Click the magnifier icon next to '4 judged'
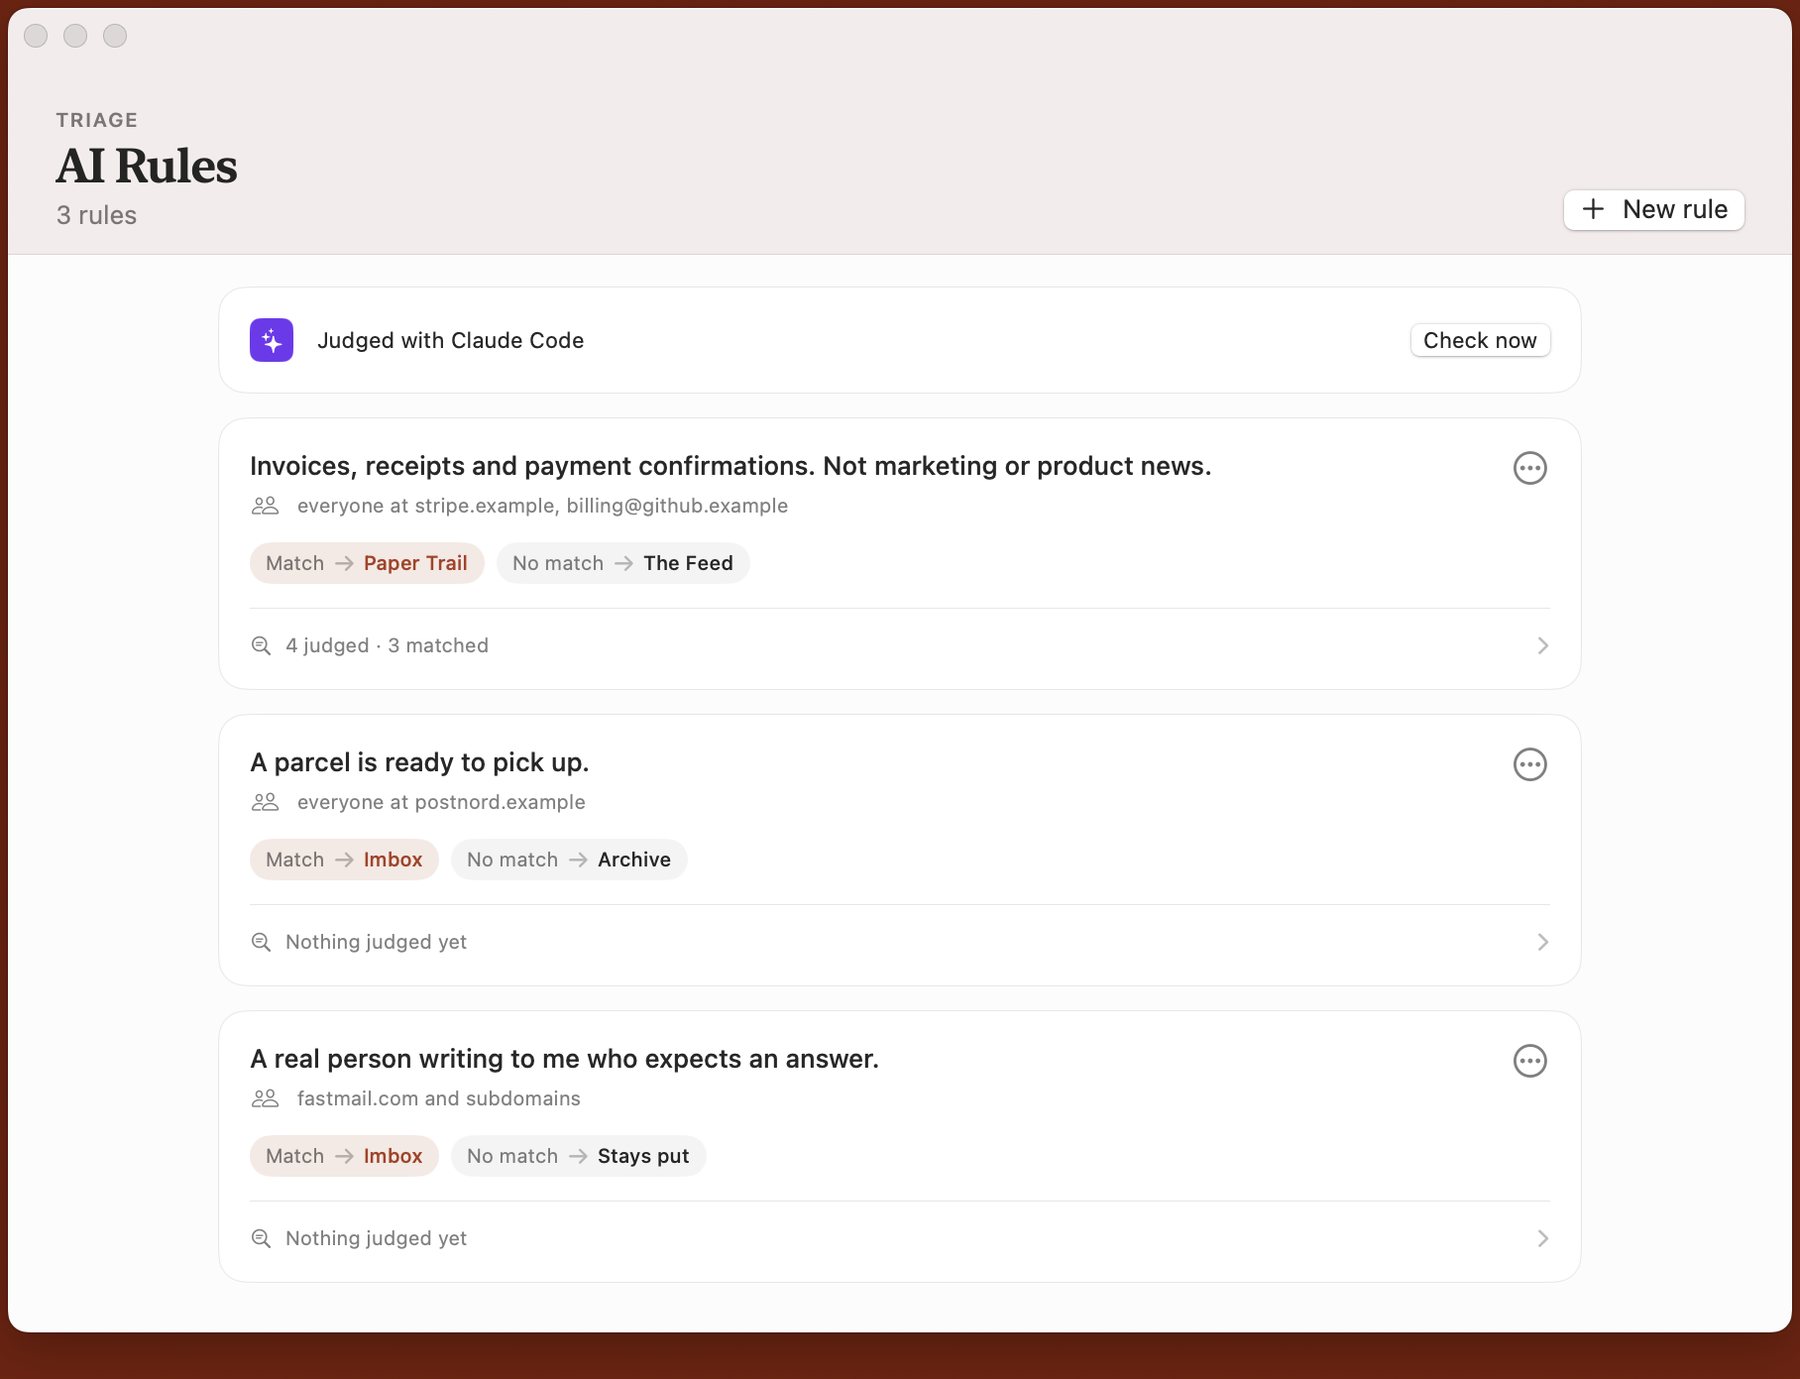 click(x=261, y=646)
